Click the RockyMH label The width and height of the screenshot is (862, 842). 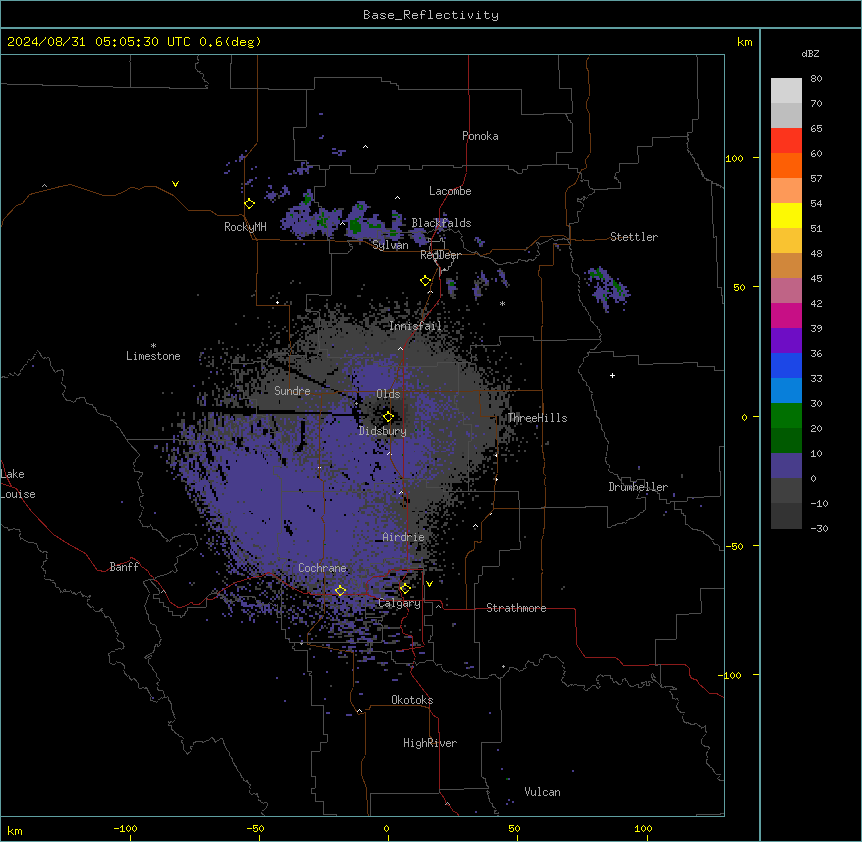(245, 227)
